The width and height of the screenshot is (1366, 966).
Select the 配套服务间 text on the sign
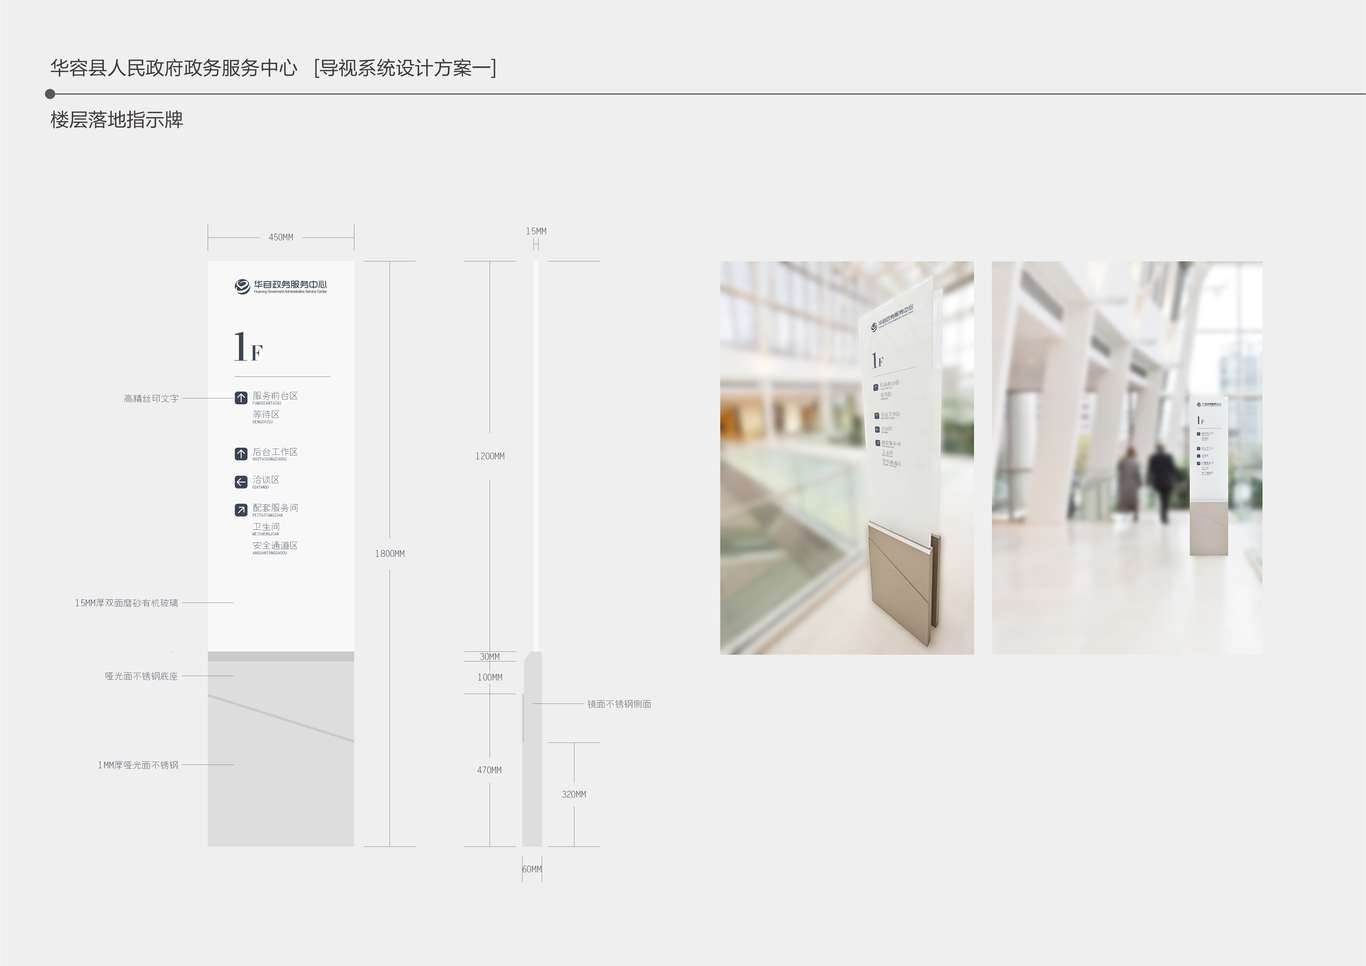275,508
